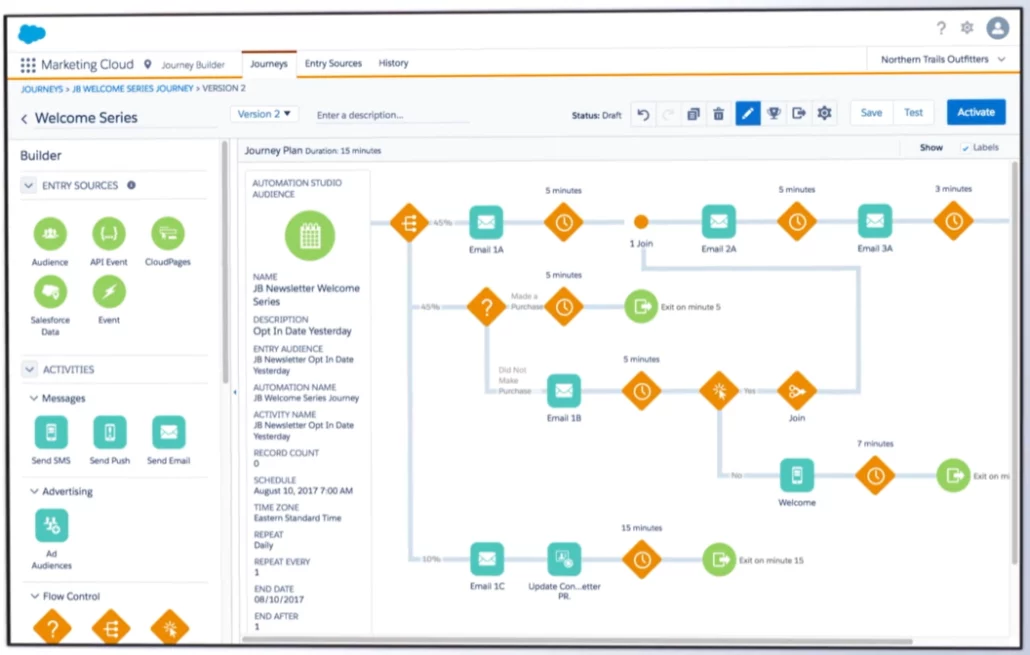Select the Send Push activity

110,432
